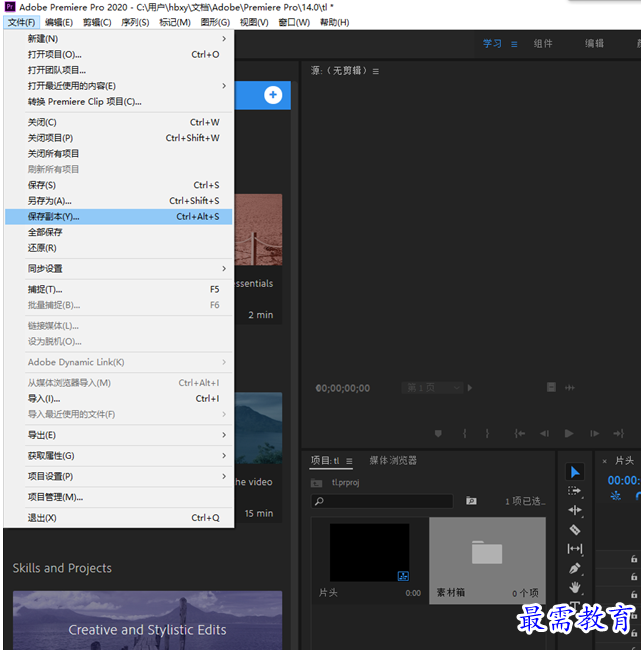Go to In point in Source monitor
Screen dimensions: 641x650
tap(520, 434)
